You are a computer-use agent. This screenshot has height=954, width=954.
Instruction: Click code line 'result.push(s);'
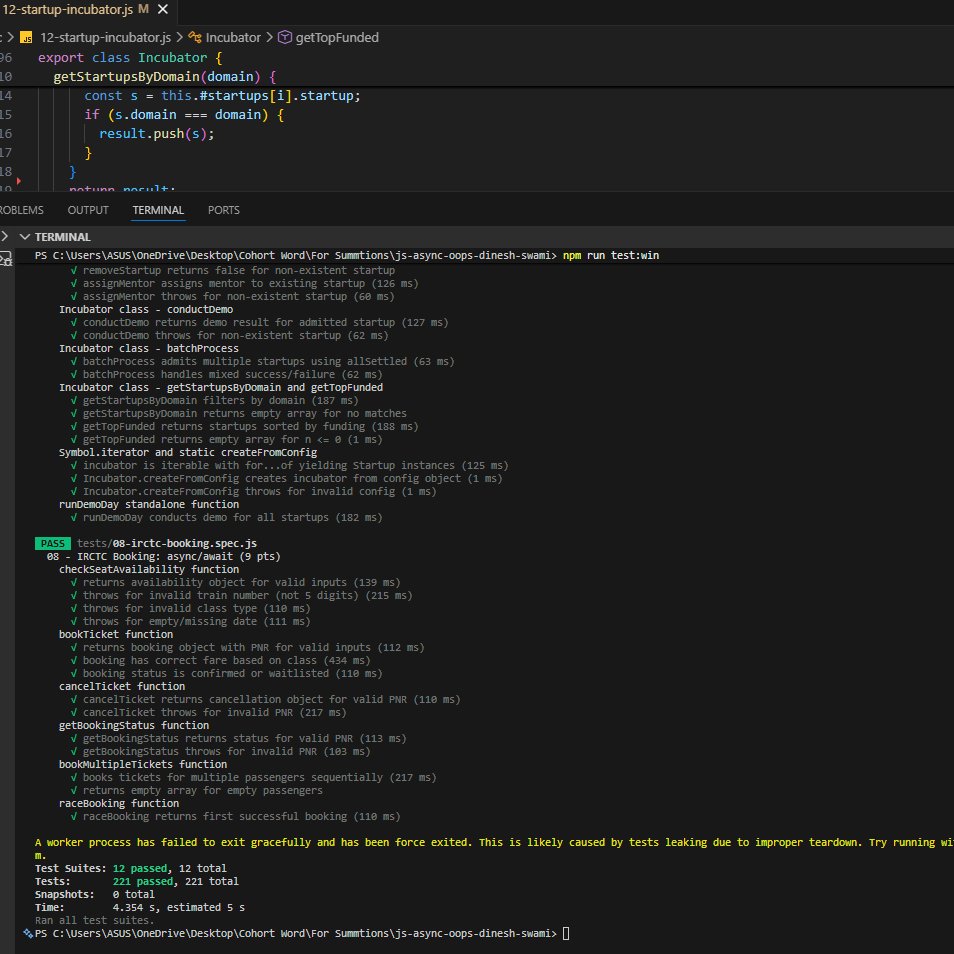[x=157, y=134]
